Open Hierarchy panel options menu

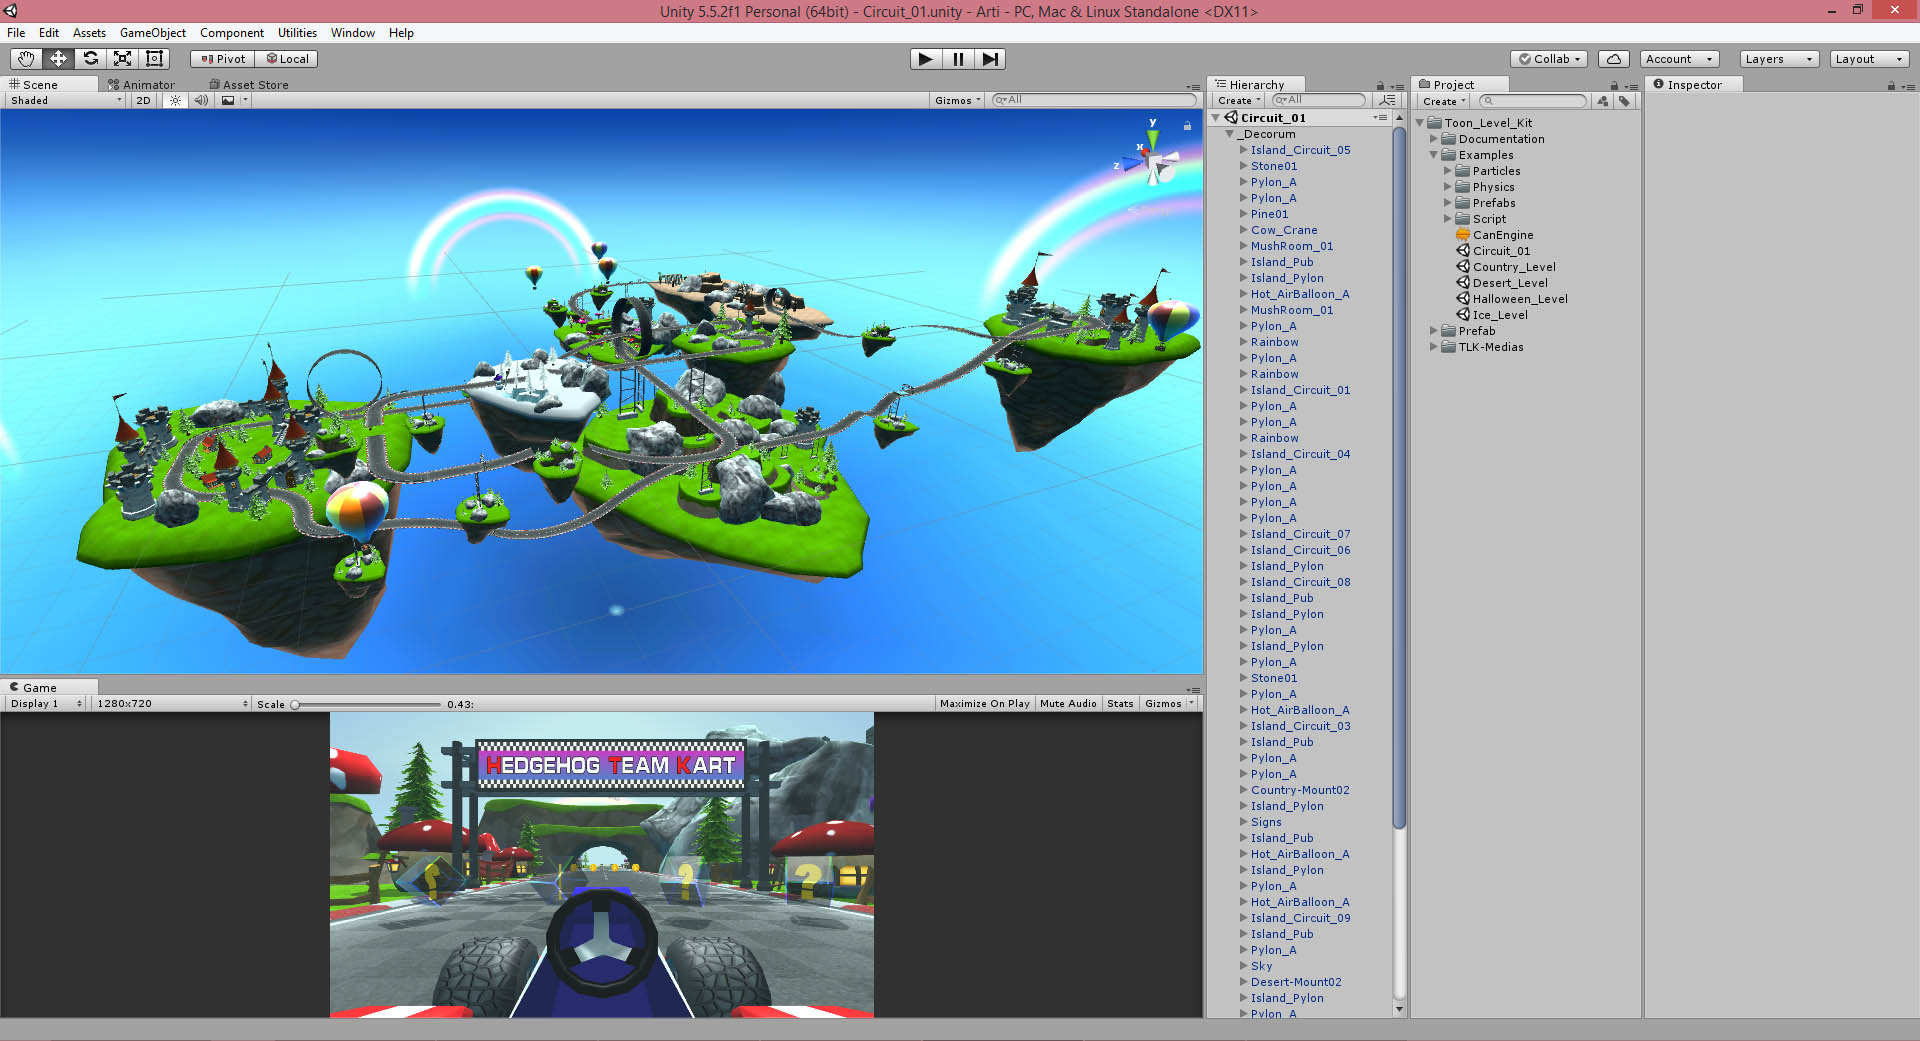pos(1397,86)
